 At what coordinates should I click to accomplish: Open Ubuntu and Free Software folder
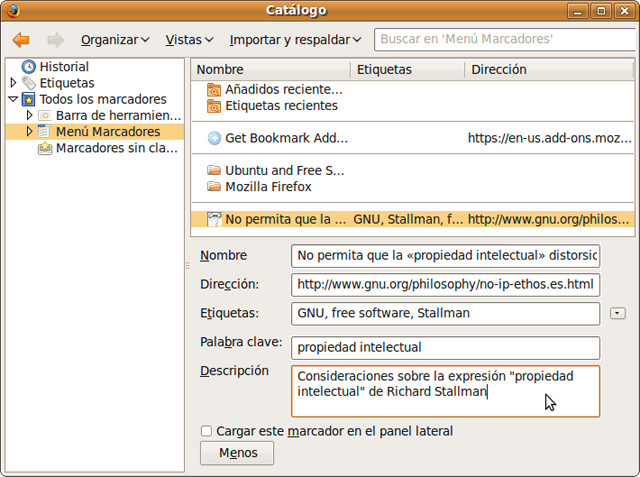214,170
